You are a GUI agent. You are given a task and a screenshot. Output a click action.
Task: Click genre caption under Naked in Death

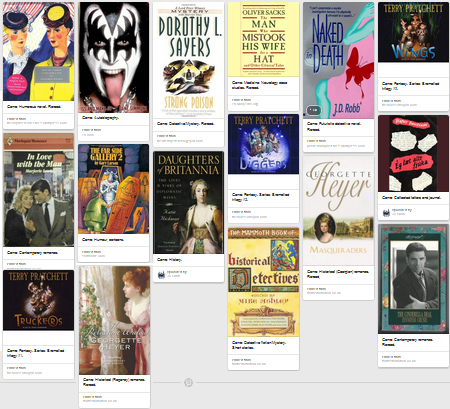[x=334, y=126]
